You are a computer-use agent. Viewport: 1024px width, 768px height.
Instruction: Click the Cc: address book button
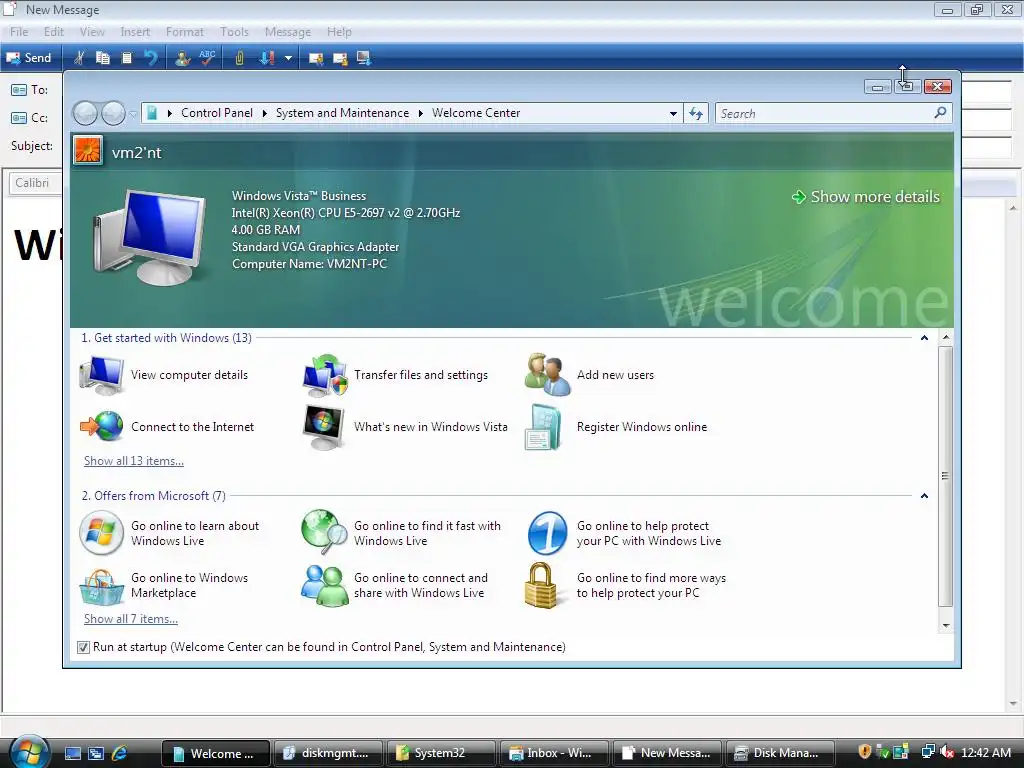(x=29, y=118)
